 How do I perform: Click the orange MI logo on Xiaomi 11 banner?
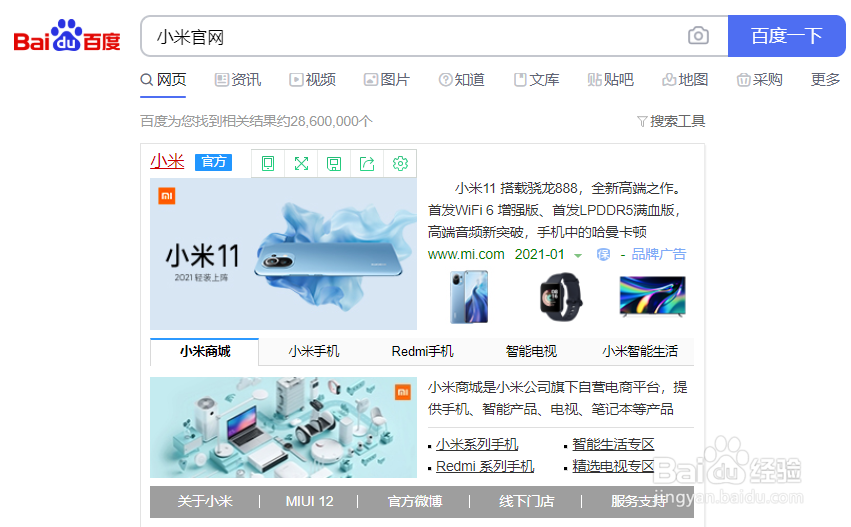(167, 196)
